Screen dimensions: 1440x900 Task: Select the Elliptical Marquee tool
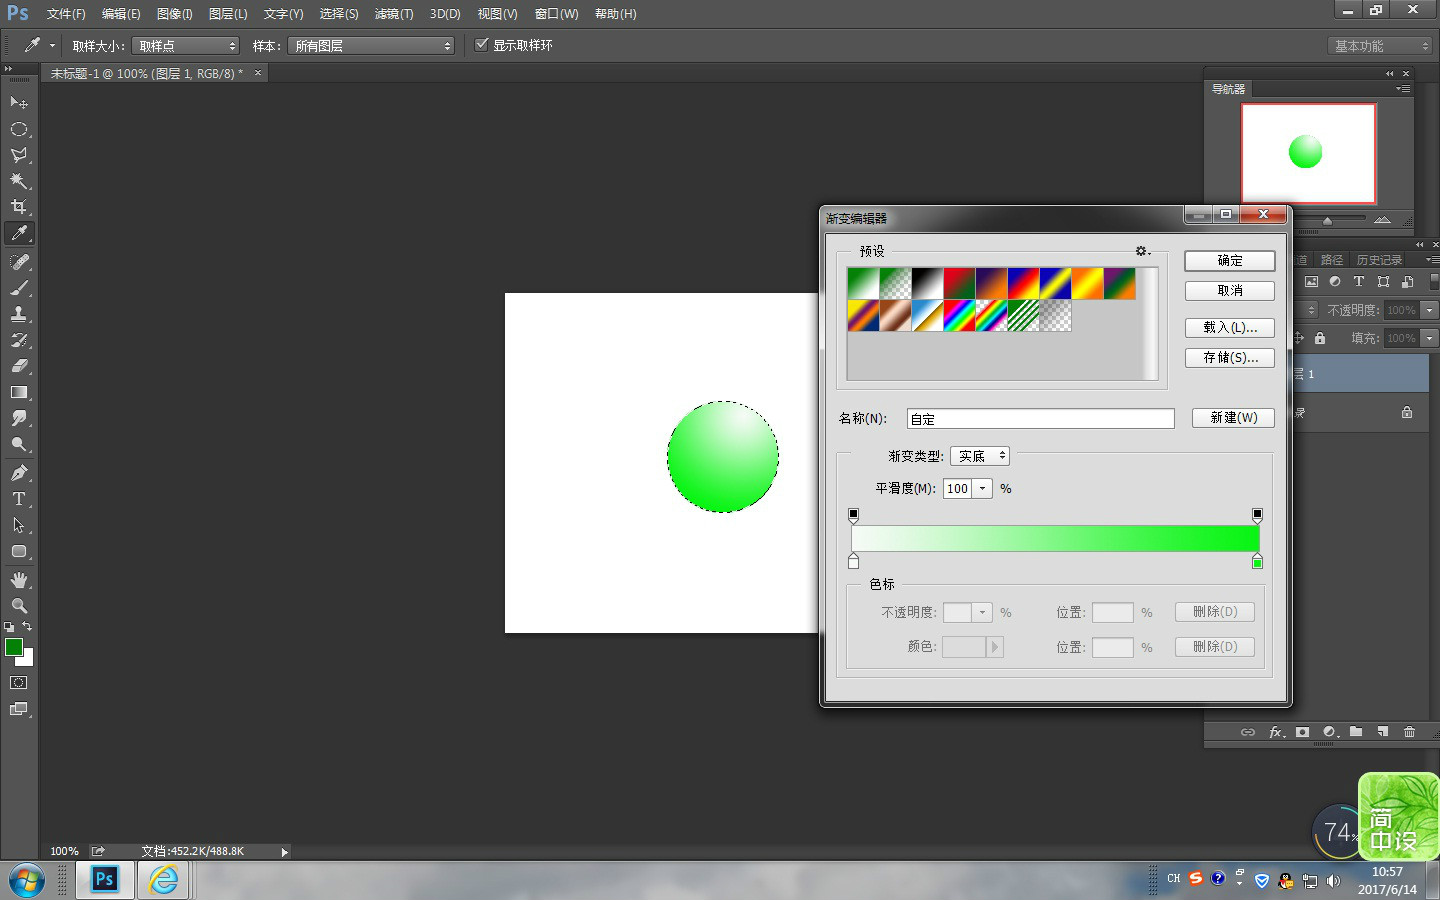[x=18, y=129]
